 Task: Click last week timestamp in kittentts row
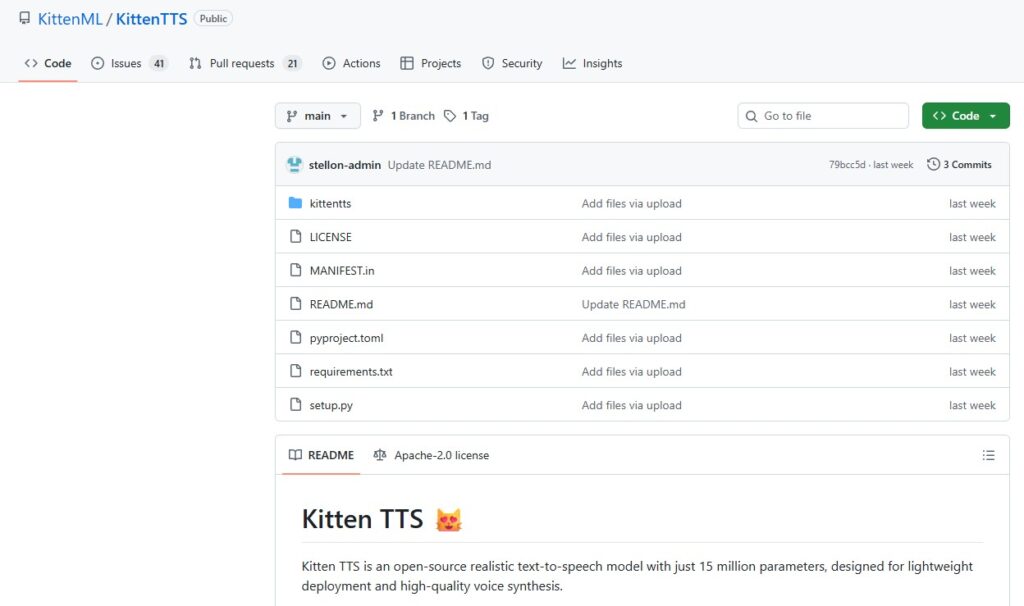[x=972, y=203]
